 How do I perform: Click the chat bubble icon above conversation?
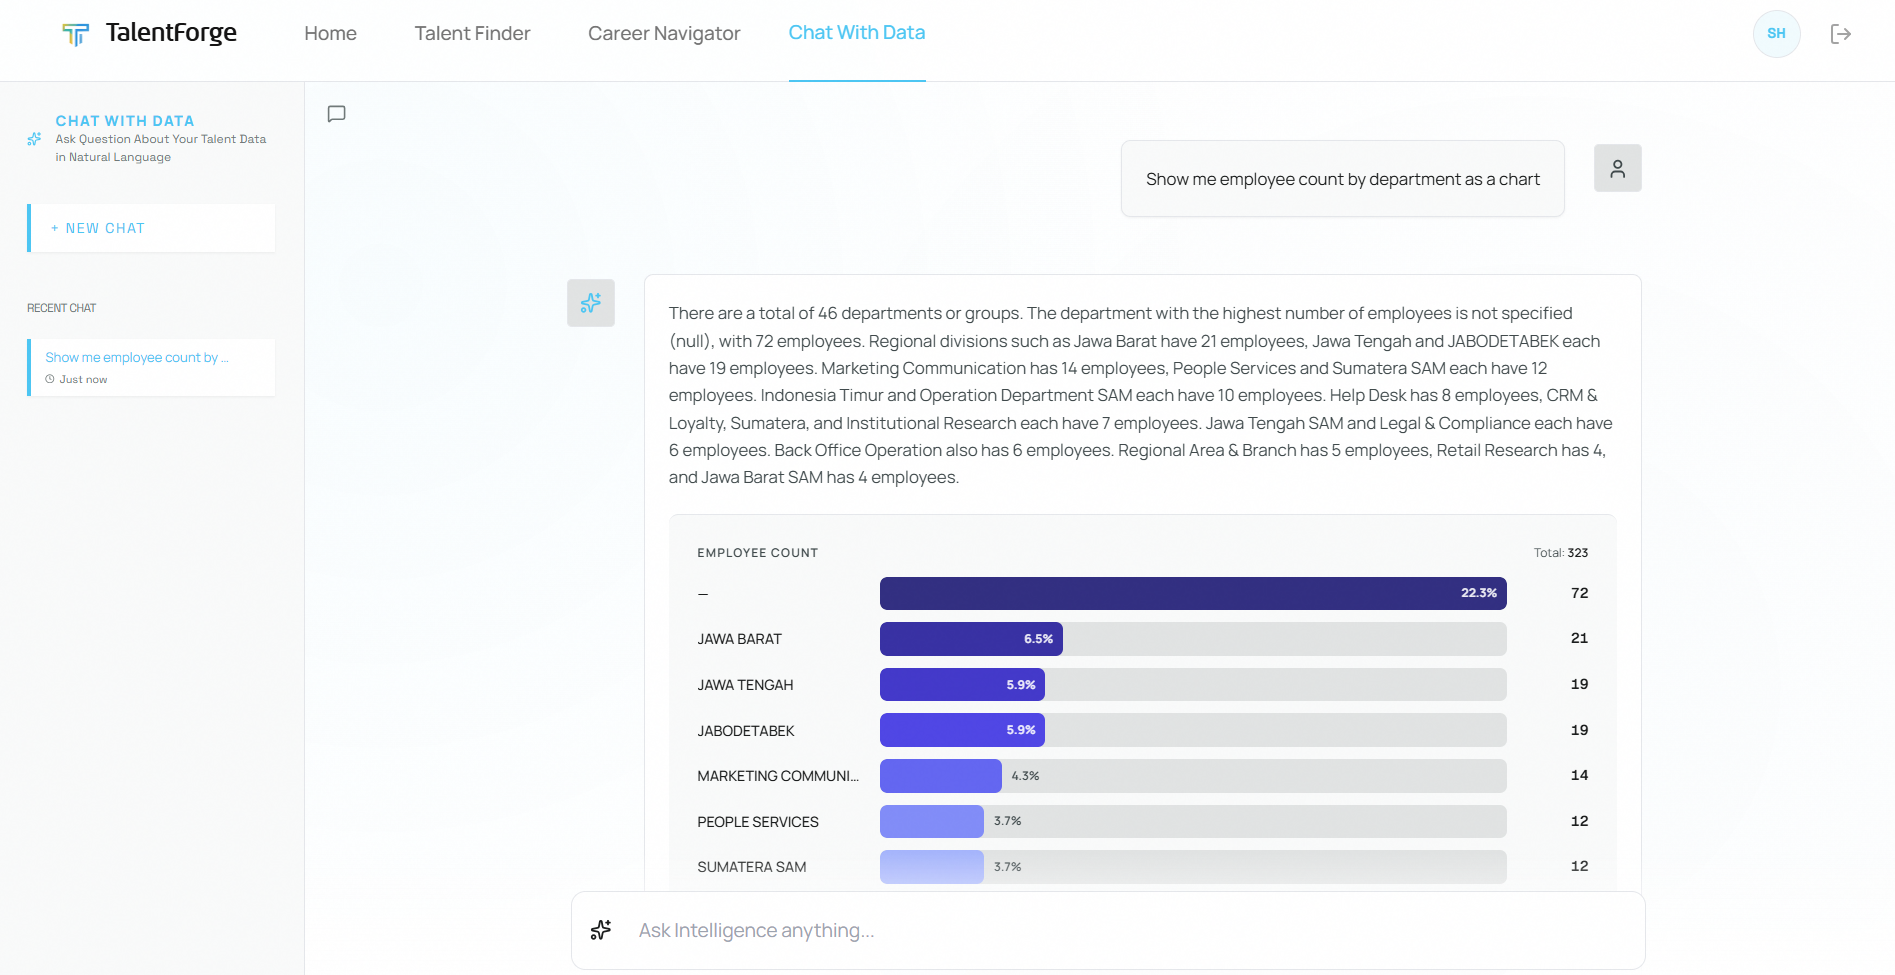click(337, 114)
